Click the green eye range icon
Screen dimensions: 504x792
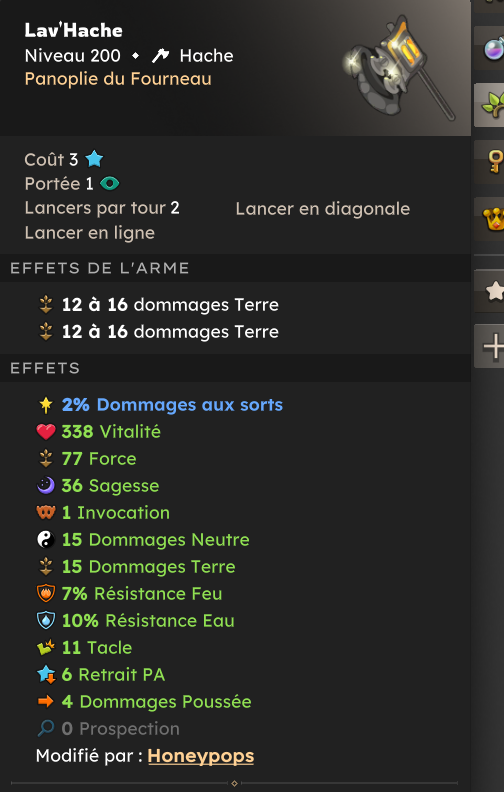tap(110, 183)
